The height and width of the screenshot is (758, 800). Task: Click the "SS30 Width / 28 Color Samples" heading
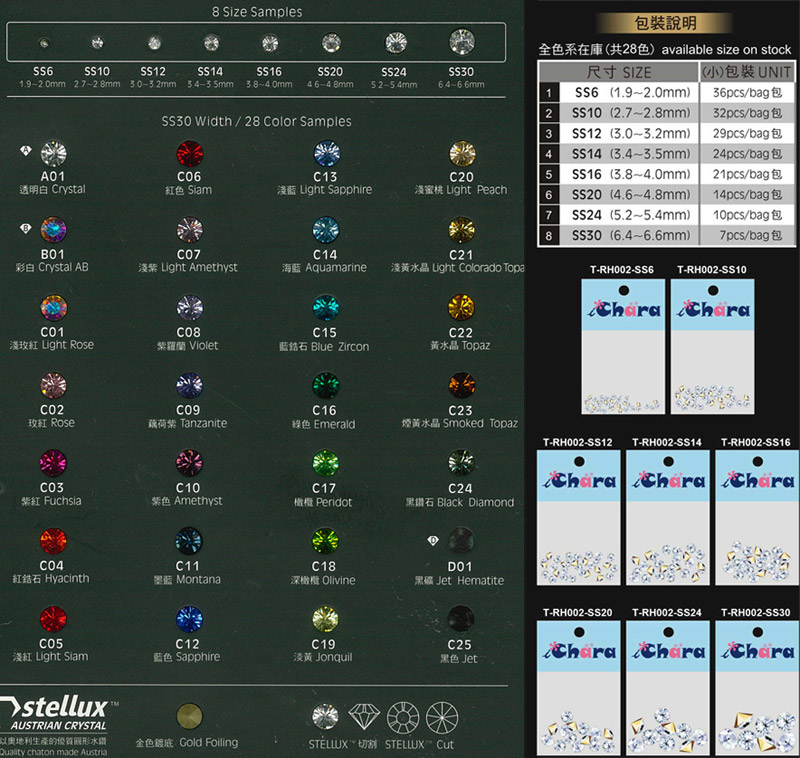point(257,121)
